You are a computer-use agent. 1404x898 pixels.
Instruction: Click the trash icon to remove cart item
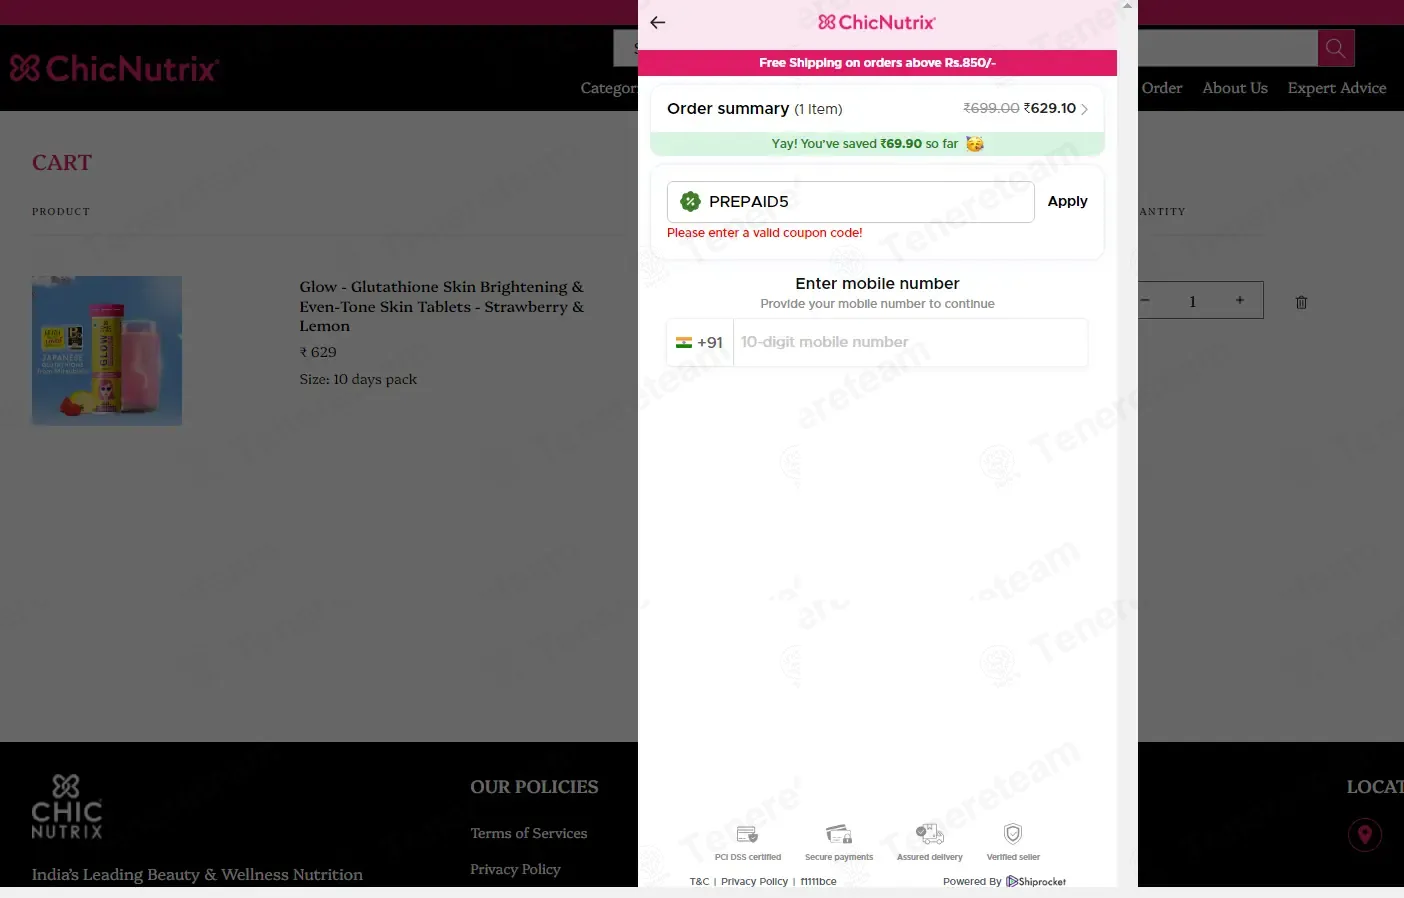tap(1301, 302)
